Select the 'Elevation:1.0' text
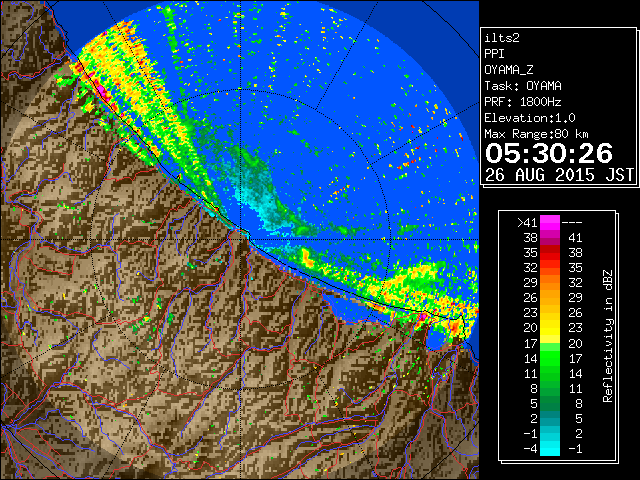Image resolution: width=640 pixels, height=480 pixels. (x=530, y=118)
